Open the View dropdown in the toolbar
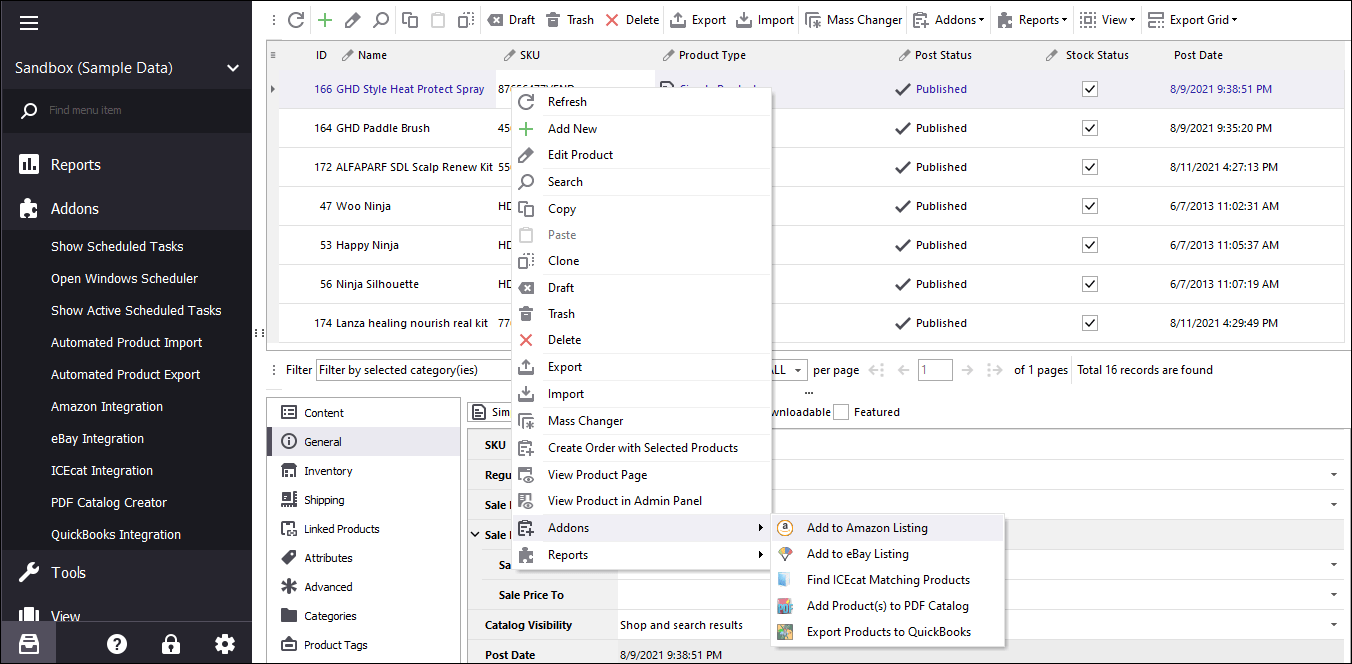 1108,20
